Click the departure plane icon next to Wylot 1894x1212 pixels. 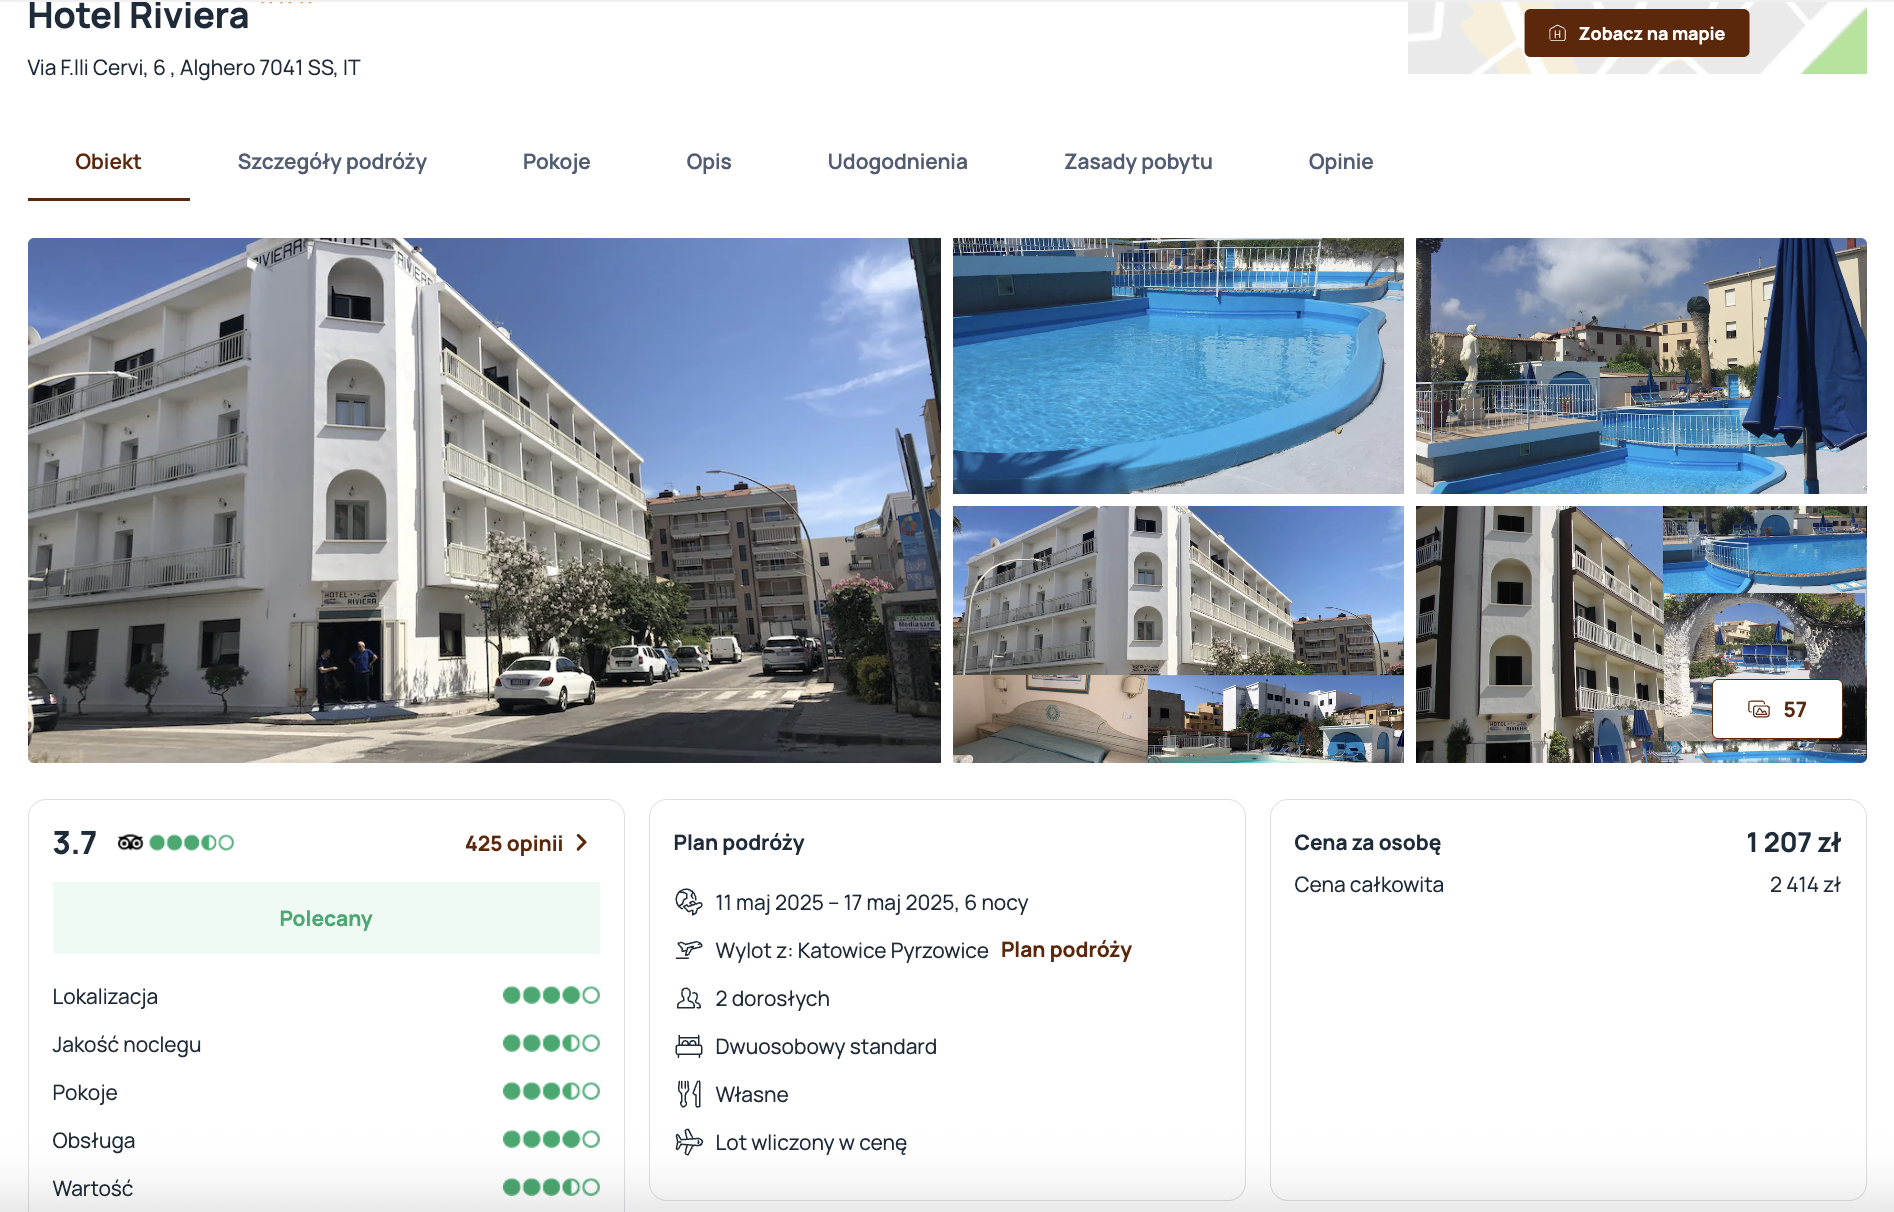coord(689,950)
